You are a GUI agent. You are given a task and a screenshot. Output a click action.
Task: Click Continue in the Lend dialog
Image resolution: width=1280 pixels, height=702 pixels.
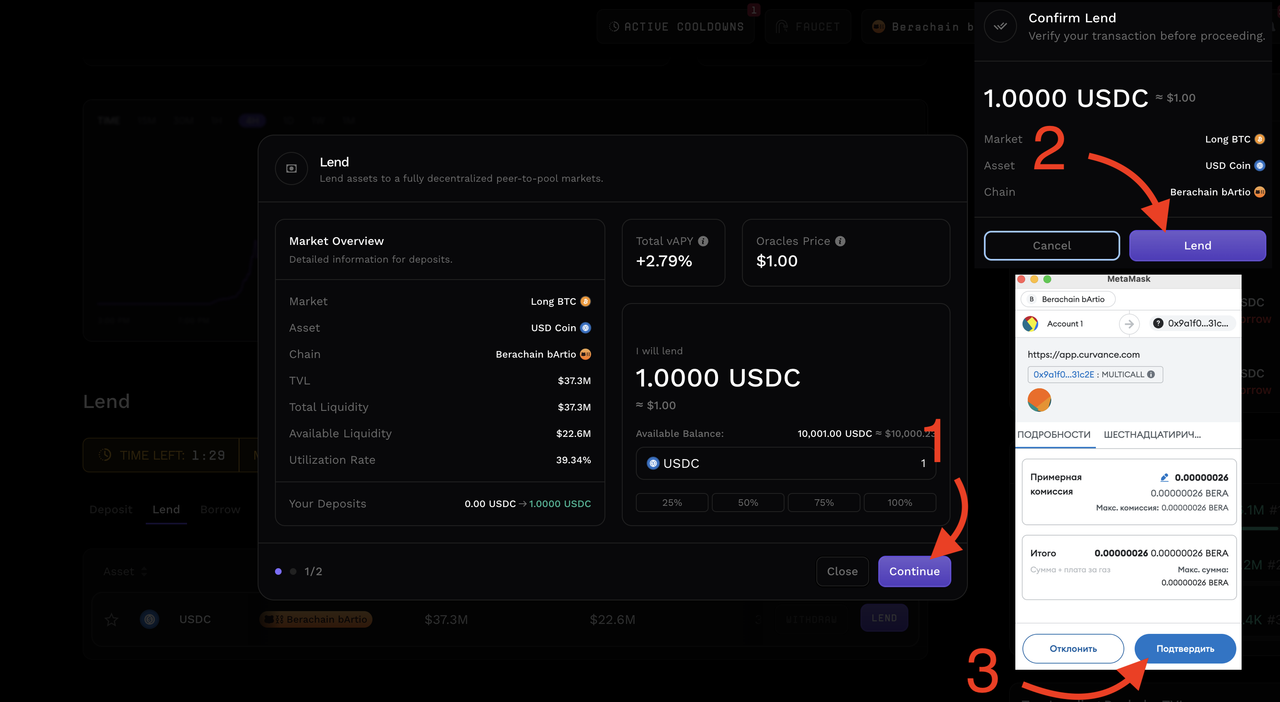pyautogui.click(x=914, y=571)
